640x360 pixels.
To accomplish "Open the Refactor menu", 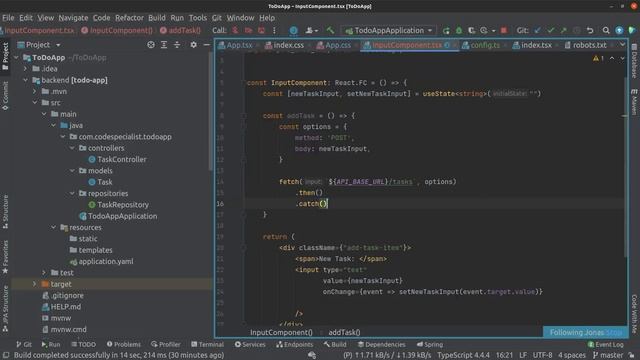I will click(129, 18).
